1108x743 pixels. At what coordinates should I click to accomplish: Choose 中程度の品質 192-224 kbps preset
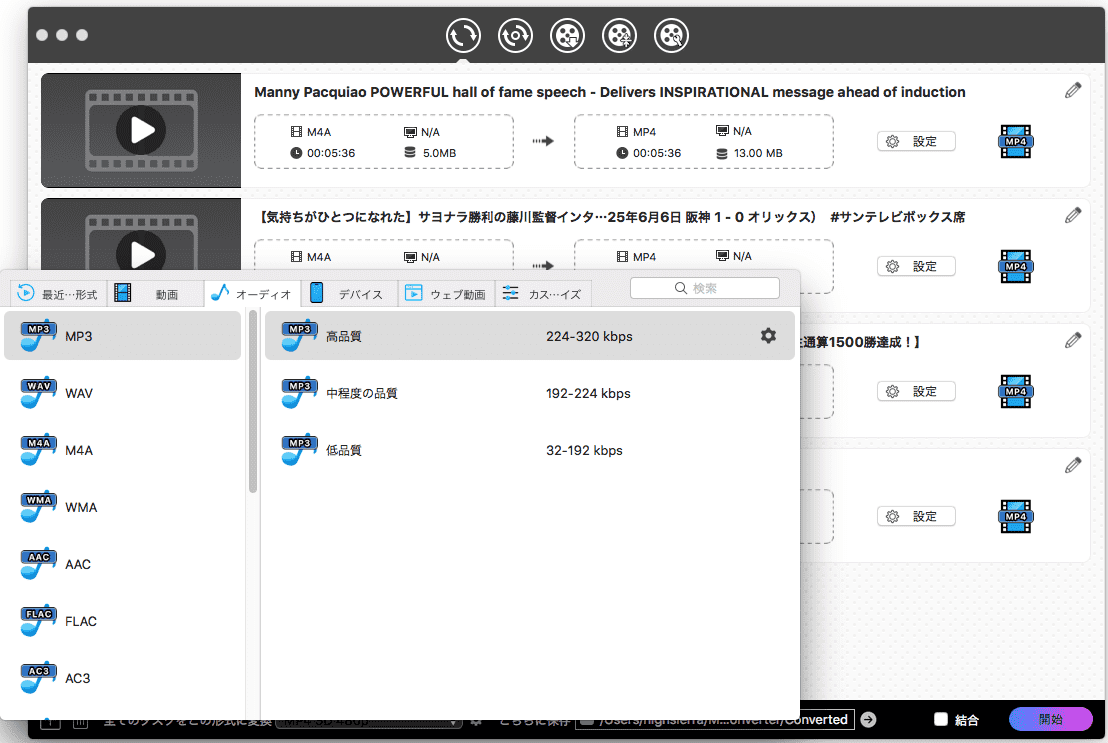530,393
